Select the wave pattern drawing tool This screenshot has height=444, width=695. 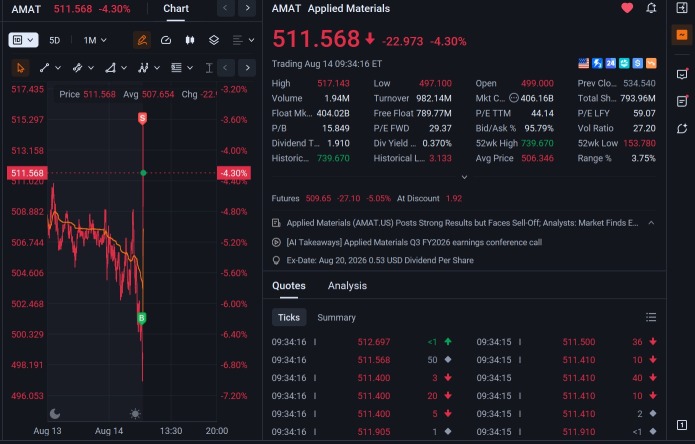[x=143, y=68]
